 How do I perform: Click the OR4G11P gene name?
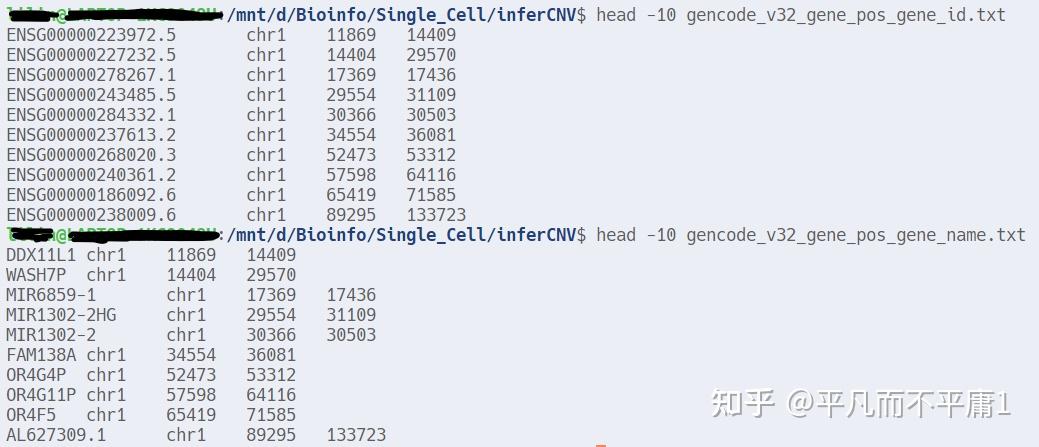tap(41, 395)
